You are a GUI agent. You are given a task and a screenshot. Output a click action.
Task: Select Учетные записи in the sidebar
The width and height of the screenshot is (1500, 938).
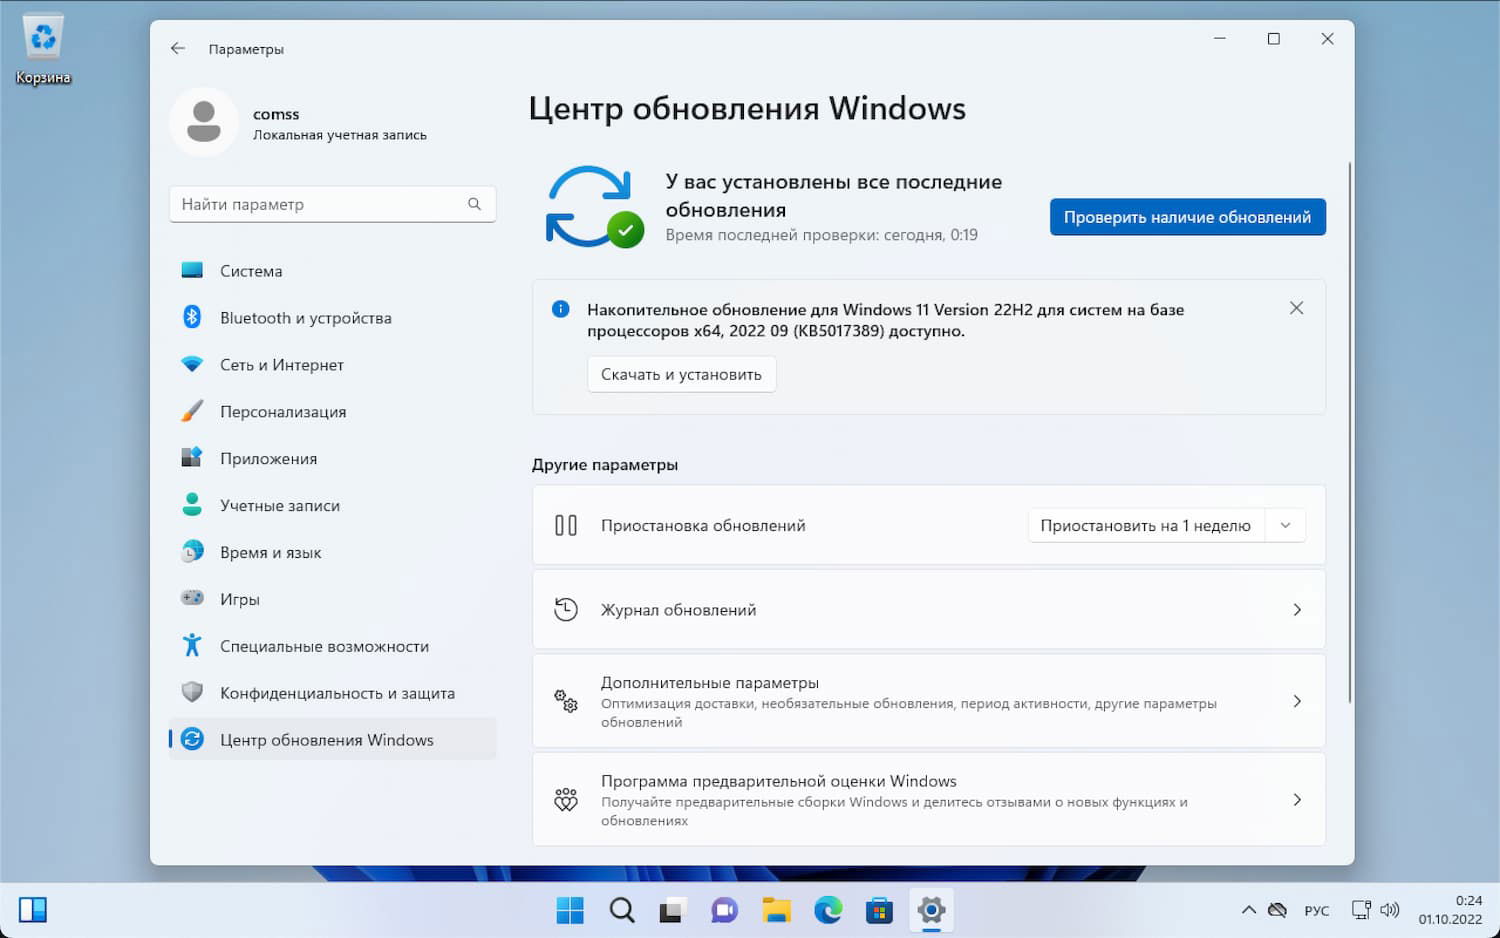(333, 506)
